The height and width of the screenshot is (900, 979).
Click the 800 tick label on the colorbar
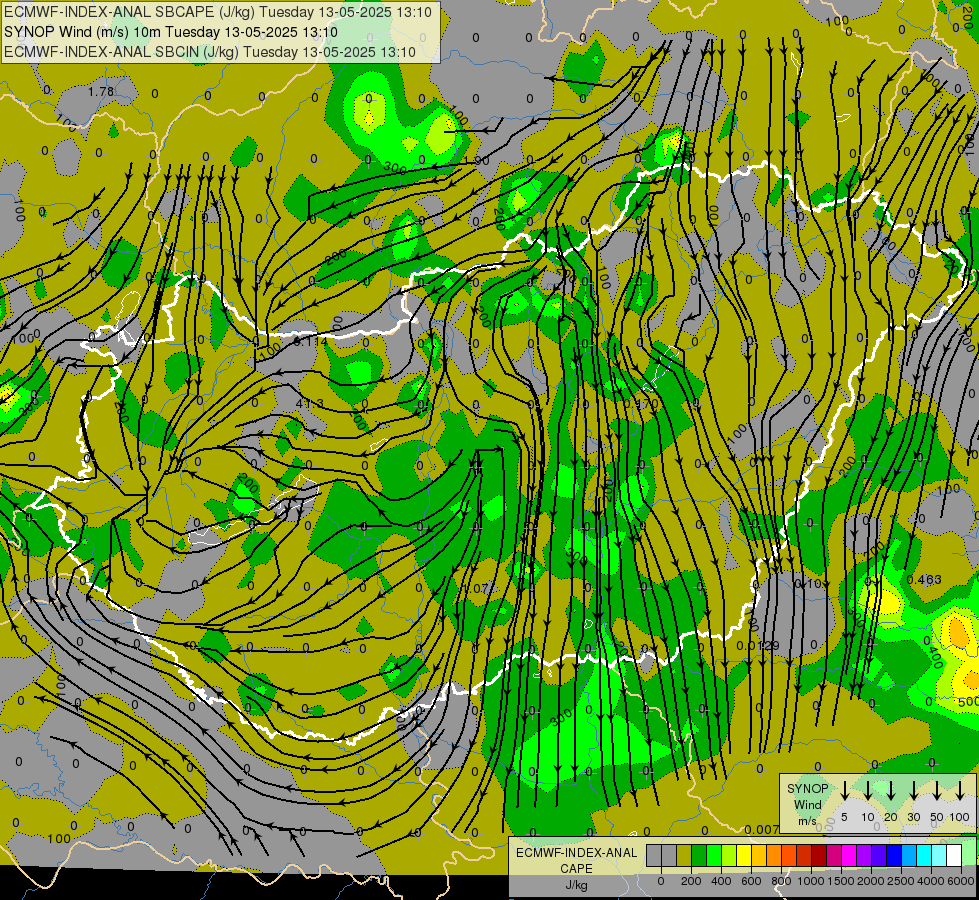781,881
